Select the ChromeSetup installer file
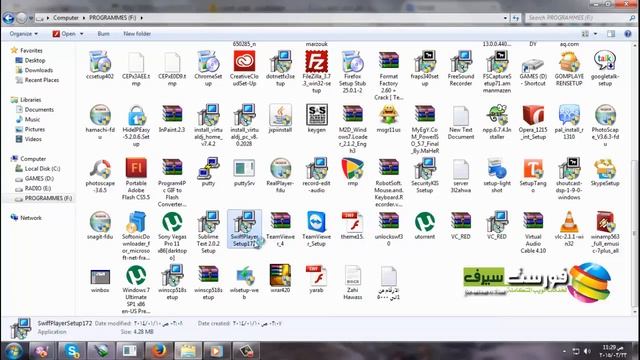The image size is (640, 360). [208, 61]
